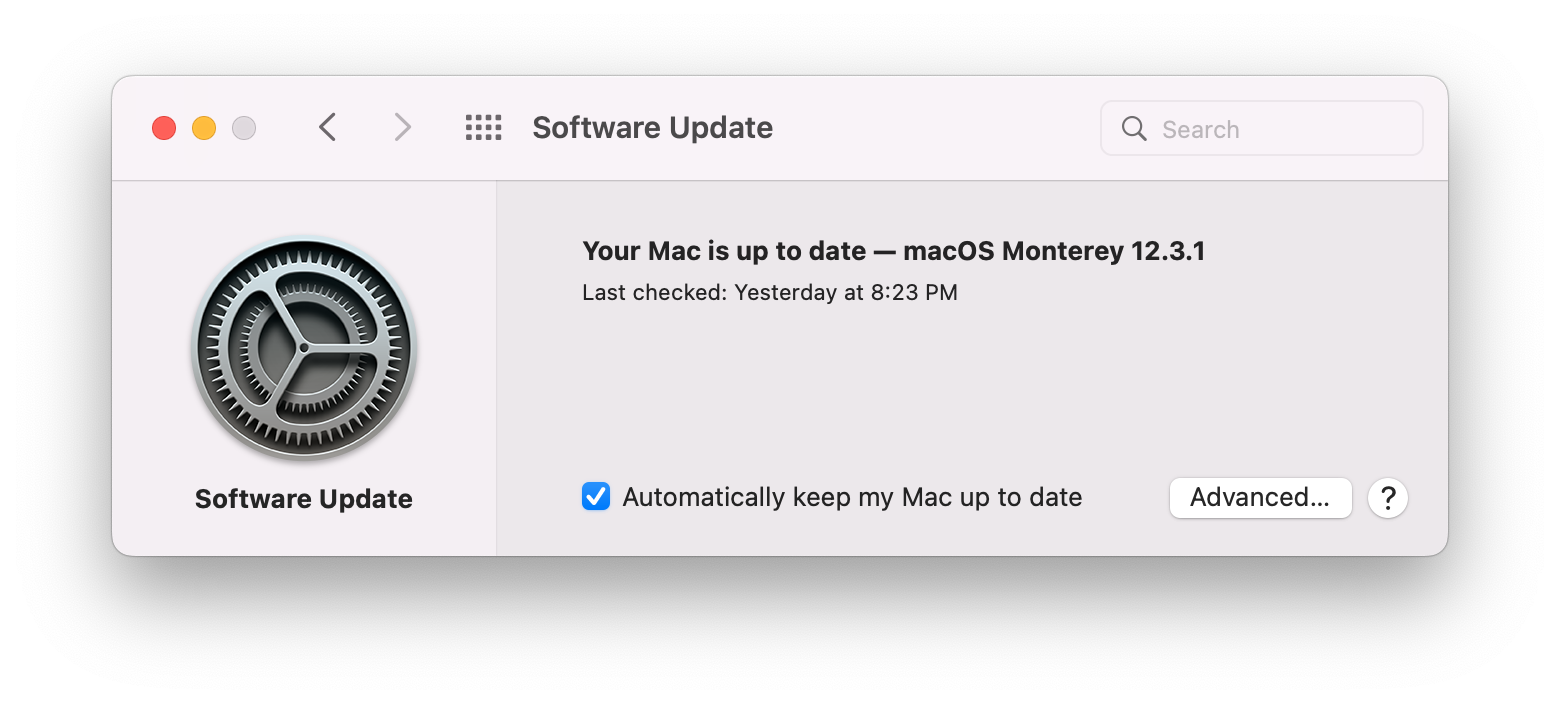1560x704 pixels.
Task: Click the red traffic light control
Action: (163, 127)
